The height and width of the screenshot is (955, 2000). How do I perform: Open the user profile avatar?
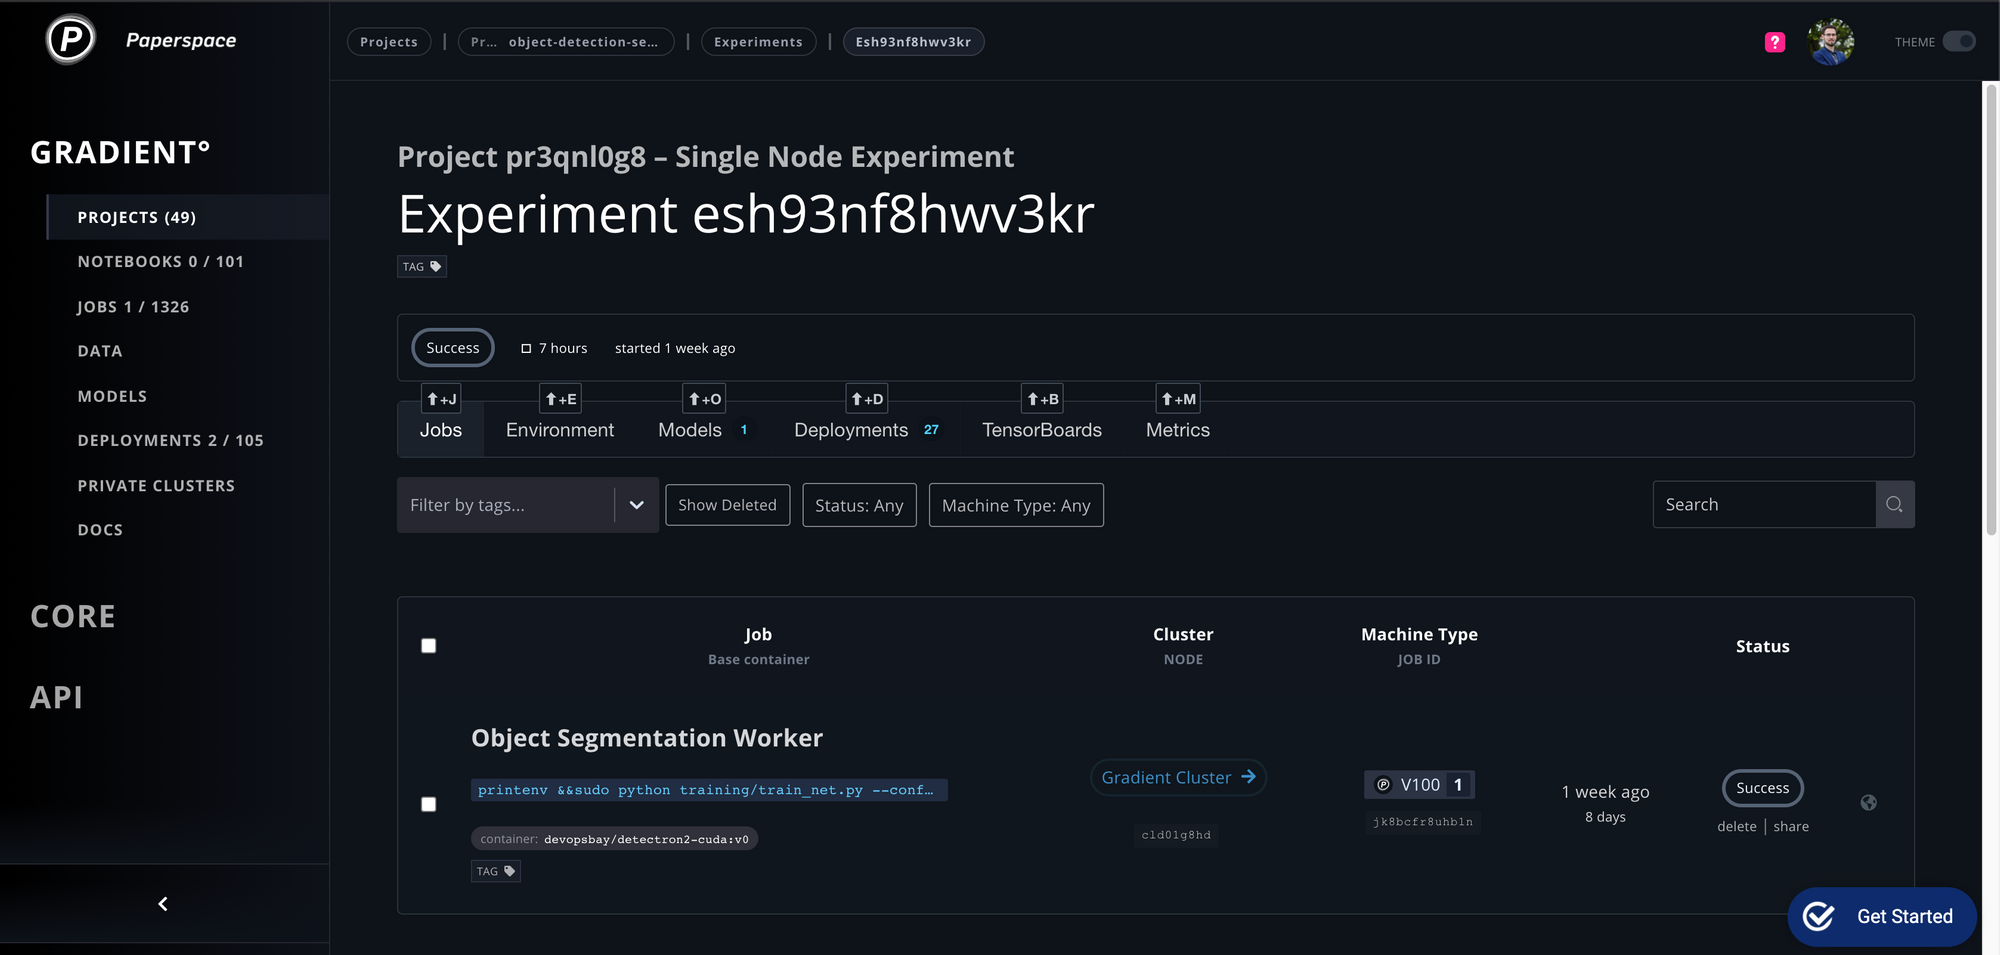coord(1831,42)
